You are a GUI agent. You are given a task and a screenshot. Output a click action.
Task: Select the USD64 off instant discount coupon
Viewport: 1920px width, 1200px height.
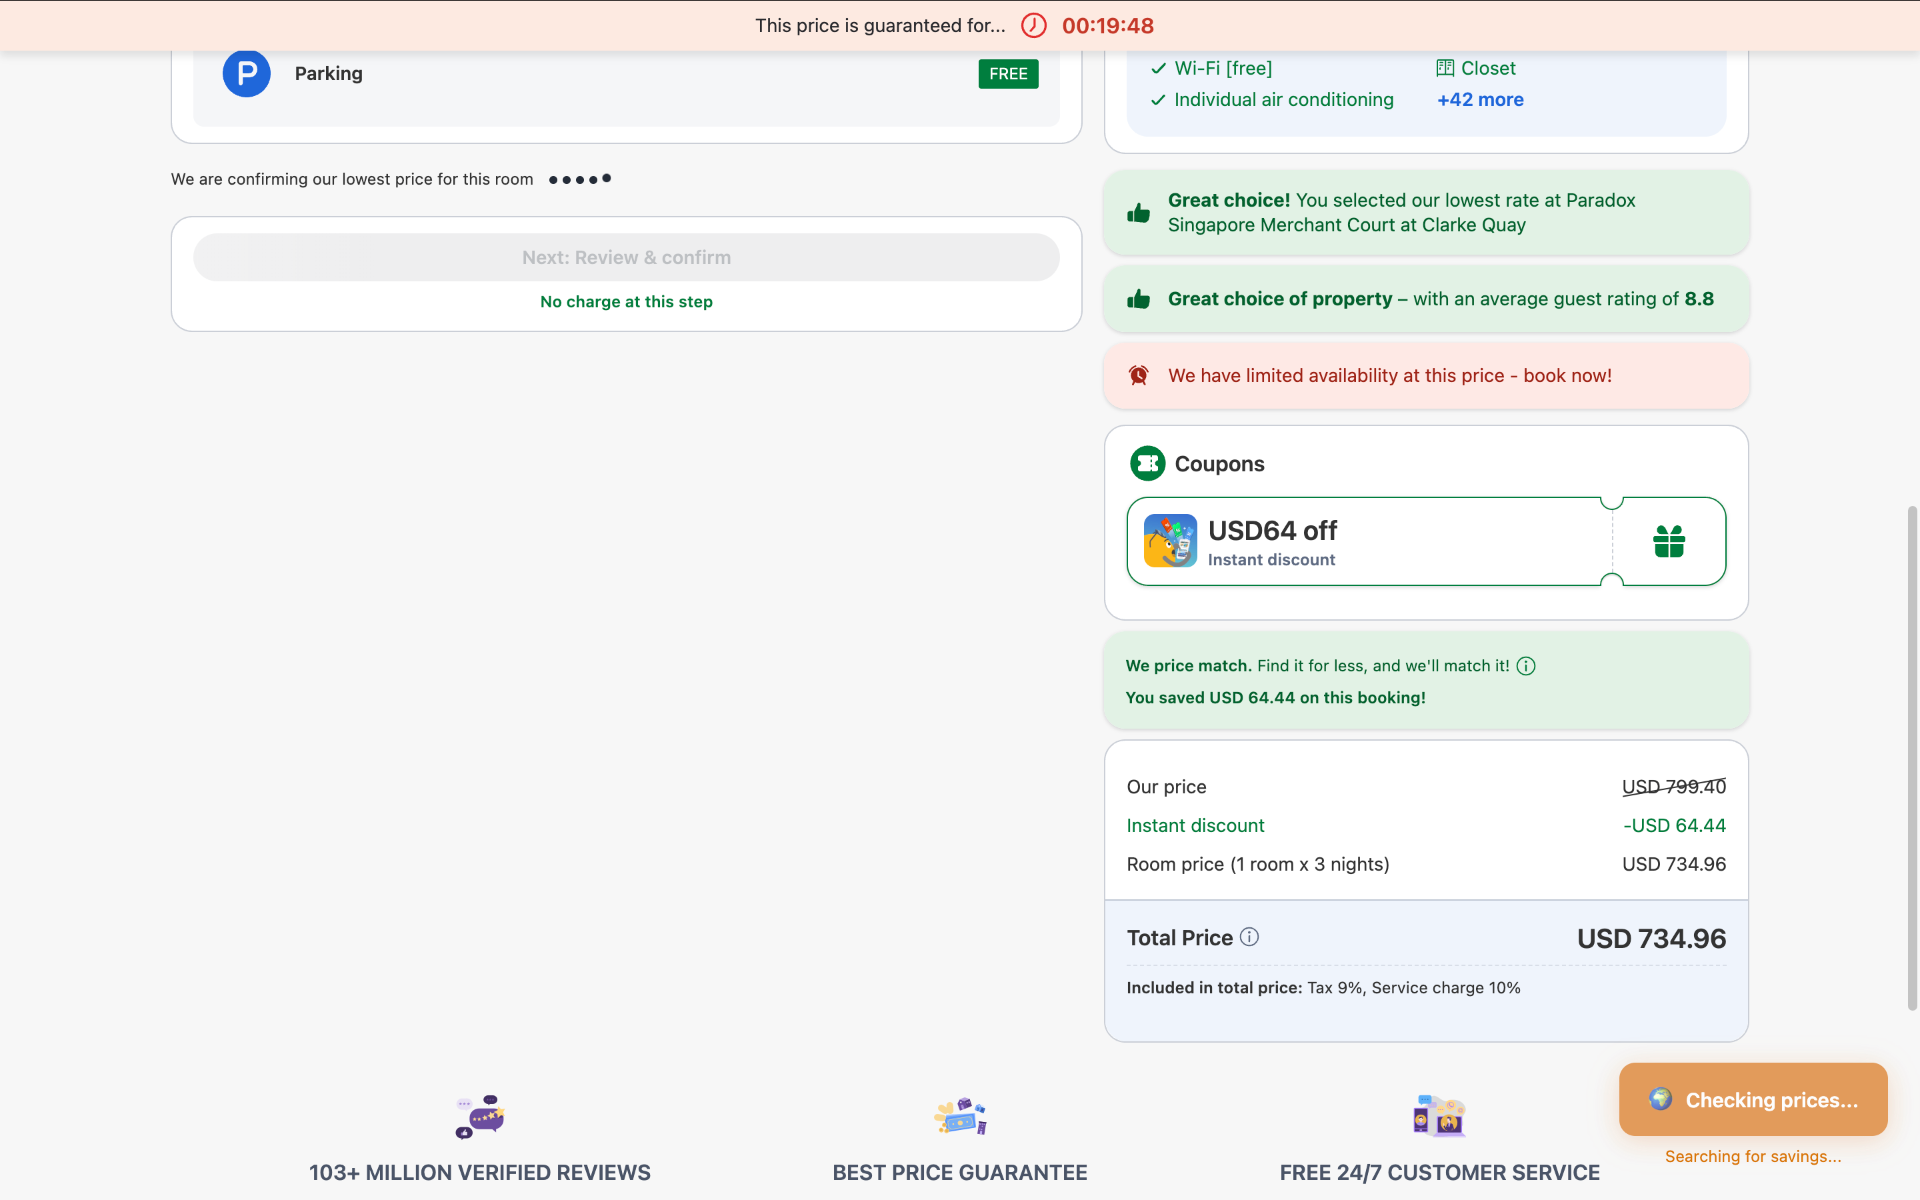click(1426, 541)
